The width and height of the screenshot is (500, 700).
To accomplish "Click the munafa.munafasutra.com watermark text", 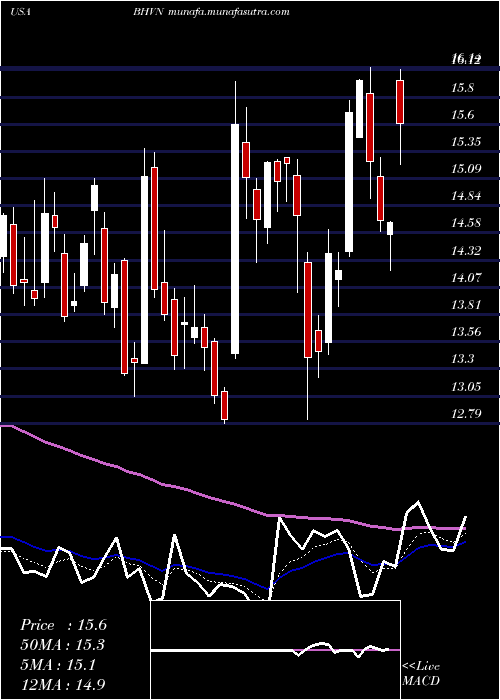I will click(x=230, y=12).
